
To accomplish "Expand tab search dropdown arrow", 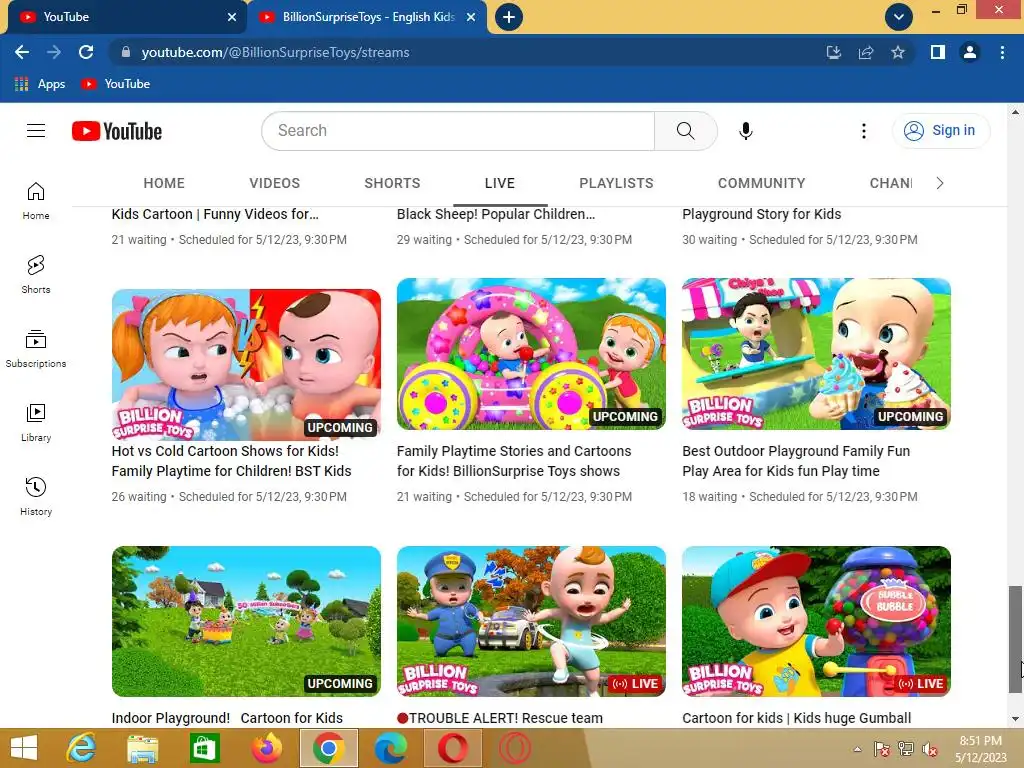I will [x=899, y=17].
